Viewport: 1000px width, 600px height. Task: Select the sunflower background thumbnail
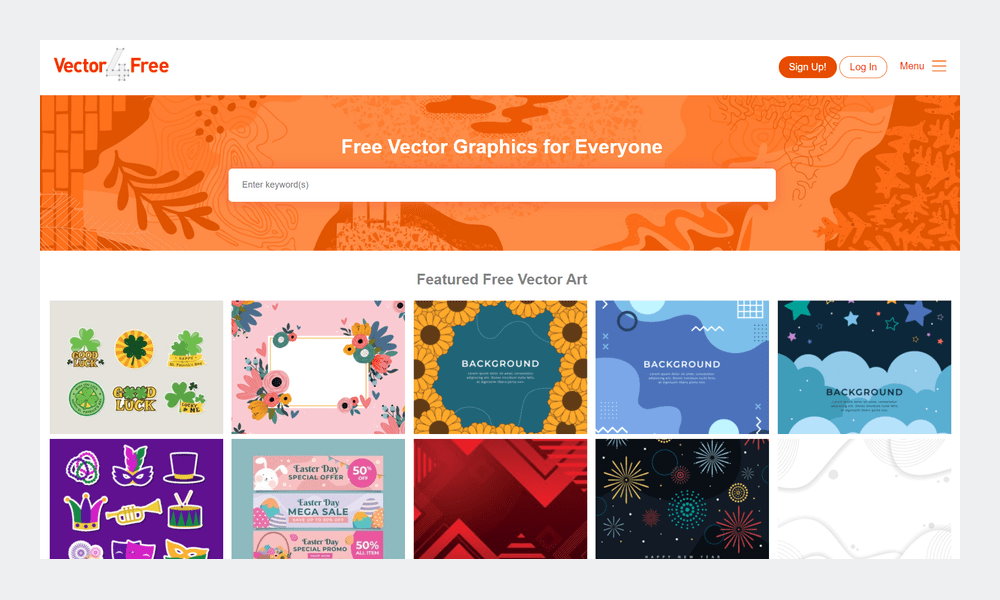501,367
